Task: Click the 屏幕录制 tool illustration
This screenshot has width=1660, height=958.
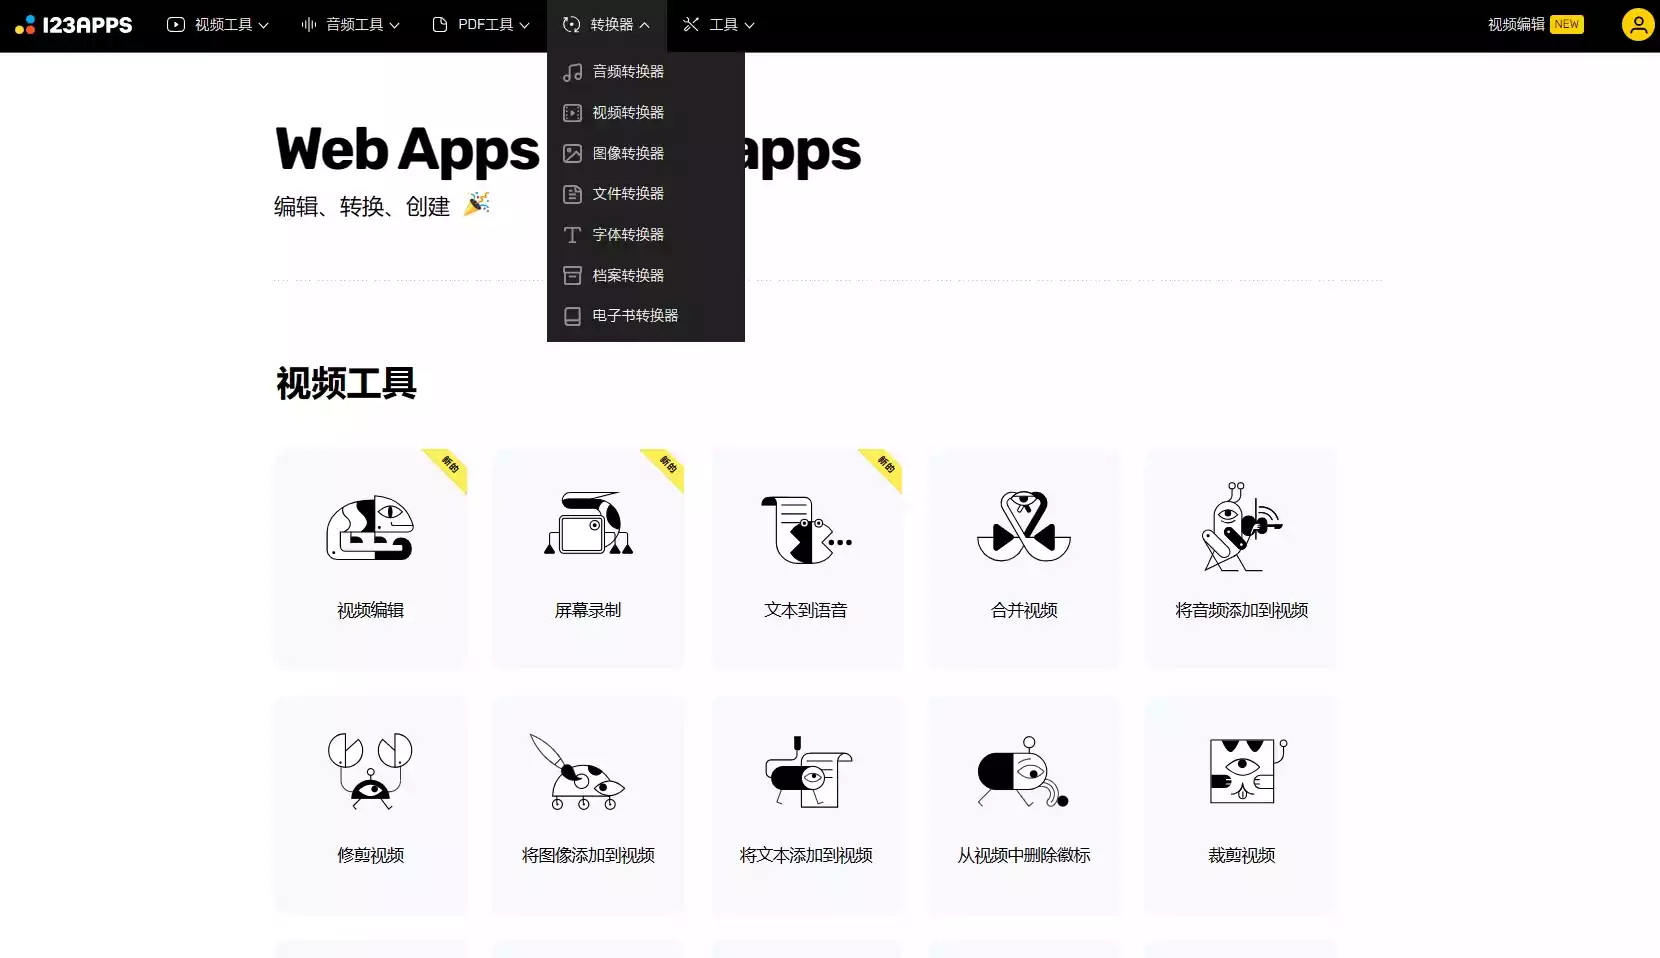Action: pyautogui.click(x=588, y=524)
